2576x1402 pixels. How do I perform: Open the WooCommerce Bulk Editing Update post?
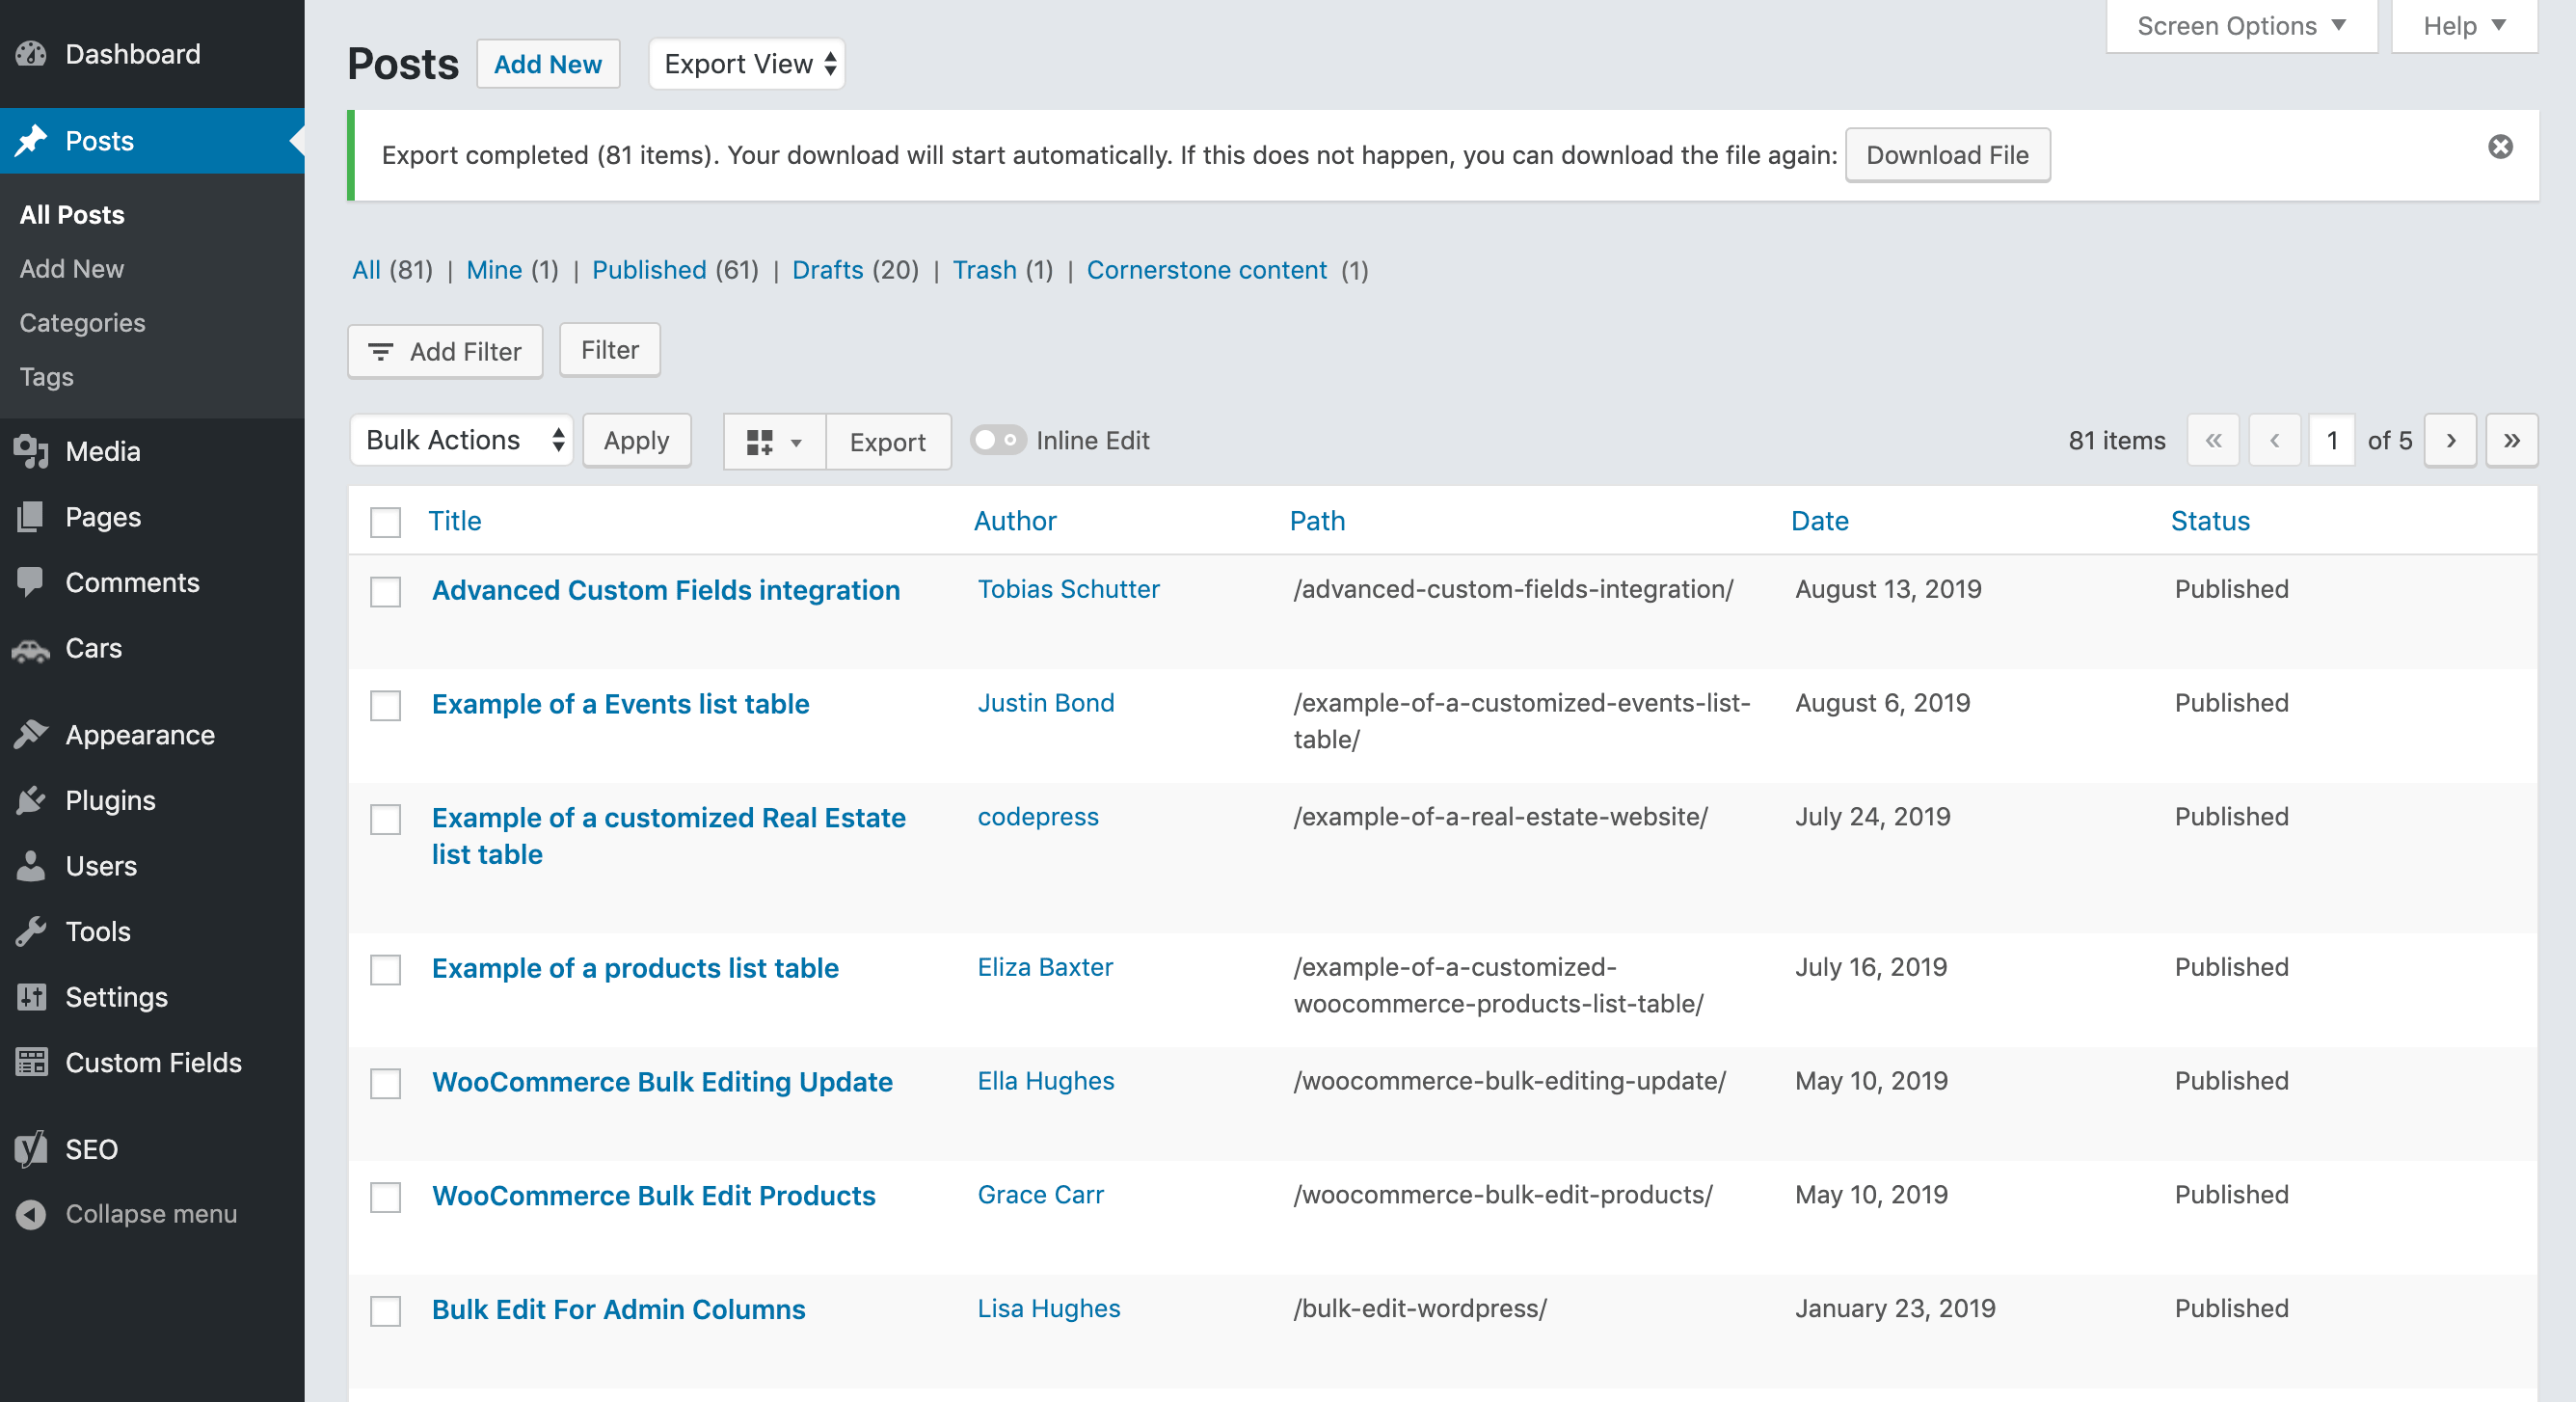[662, 1082]
